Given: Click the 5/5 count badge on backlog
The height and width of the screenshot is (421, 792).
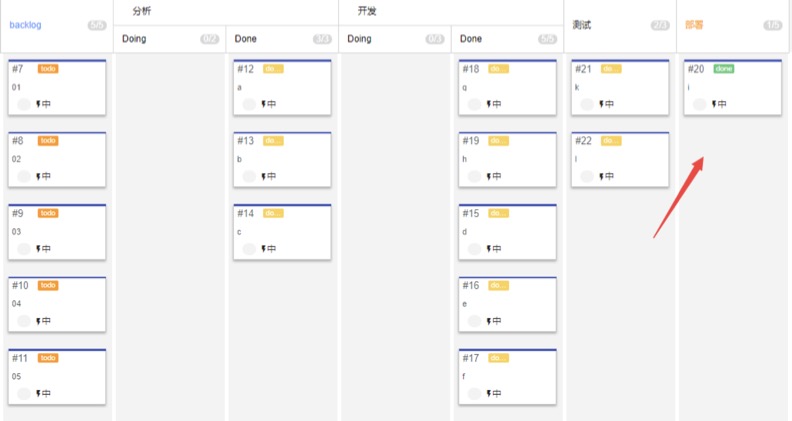Looking at the screenshot, I should (97, 25).
